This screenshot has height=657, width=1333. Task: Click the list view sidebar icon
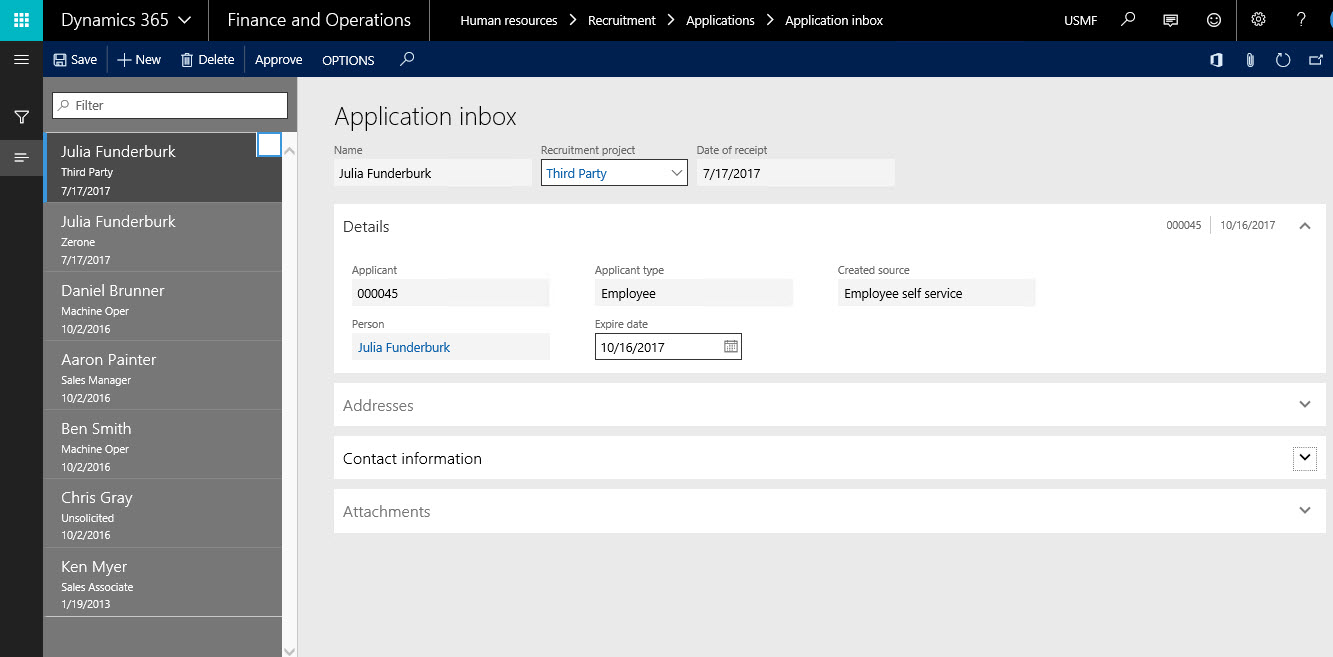[21, 158]
